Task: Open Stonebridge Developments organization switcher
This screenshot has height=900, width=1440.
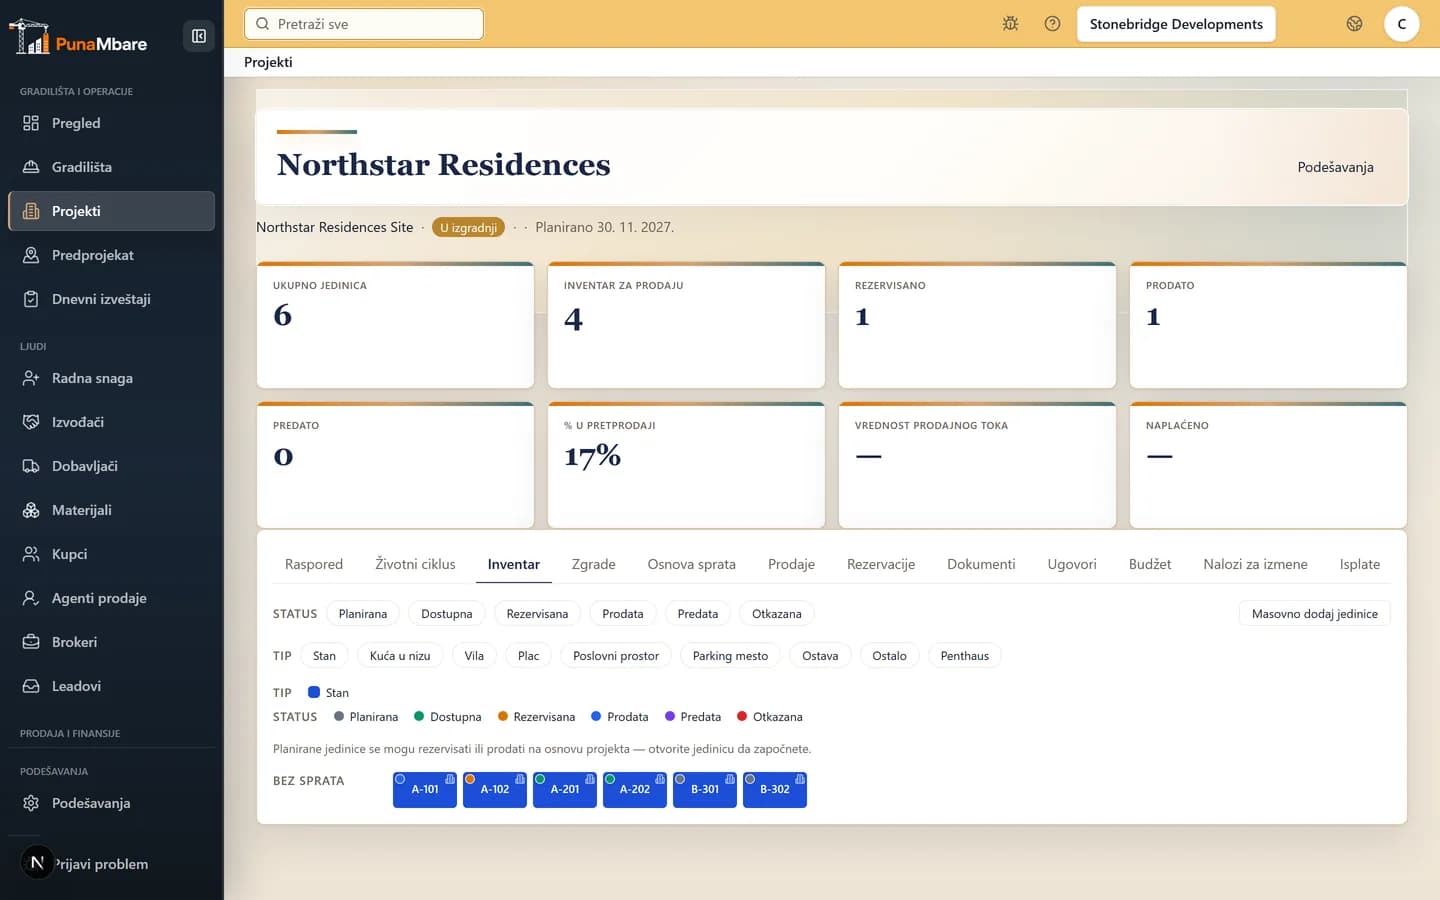Action: (1176, 24)
